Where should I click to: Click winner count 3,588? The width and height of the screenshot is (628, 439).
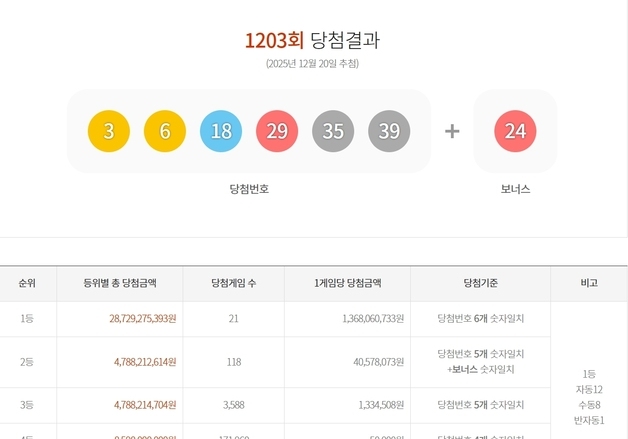[233, 405]
